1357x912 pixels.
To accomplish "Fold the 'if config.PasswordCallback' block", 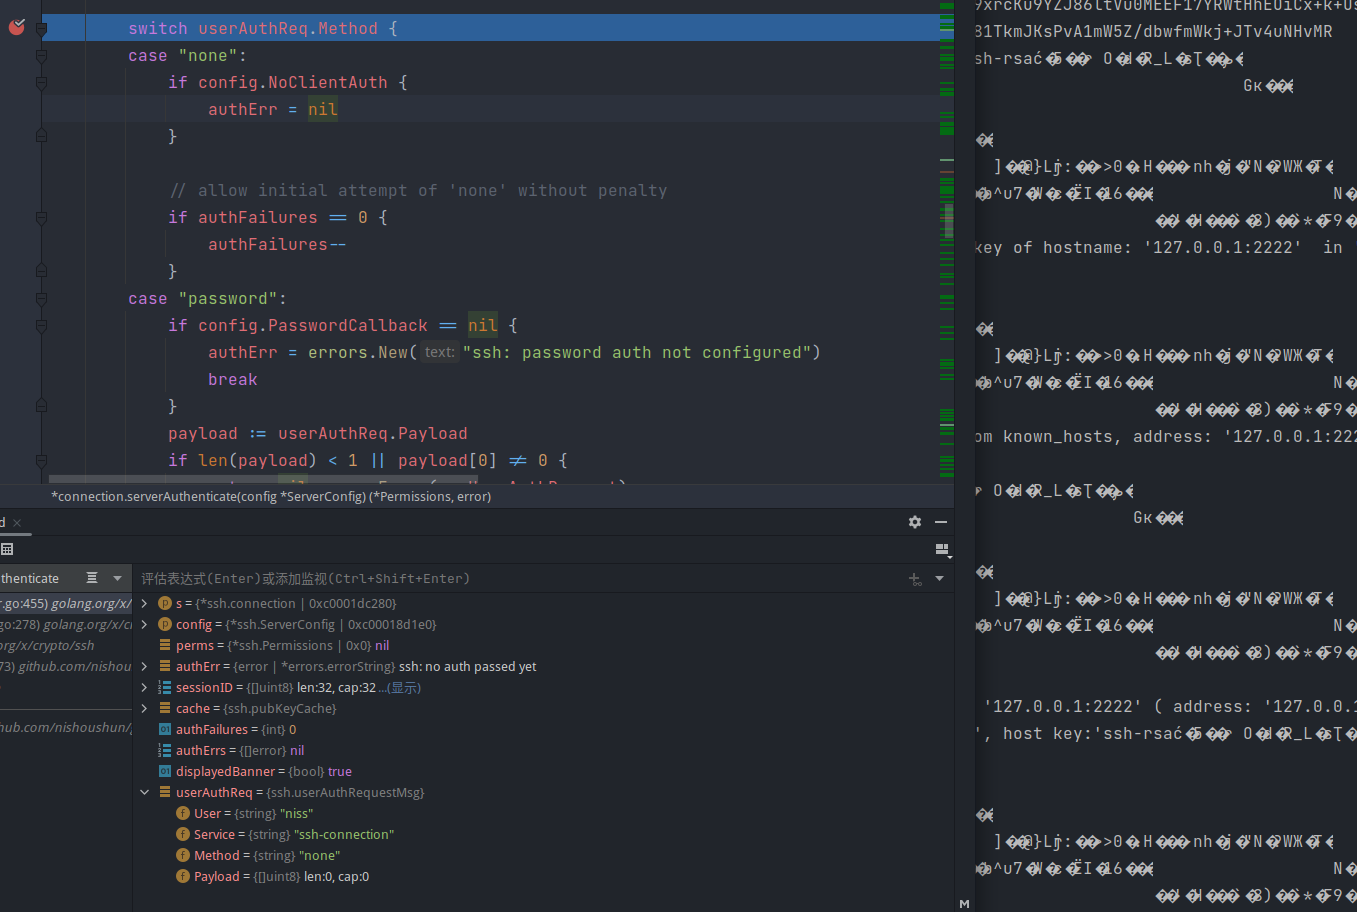I will (x=41, y=326).
